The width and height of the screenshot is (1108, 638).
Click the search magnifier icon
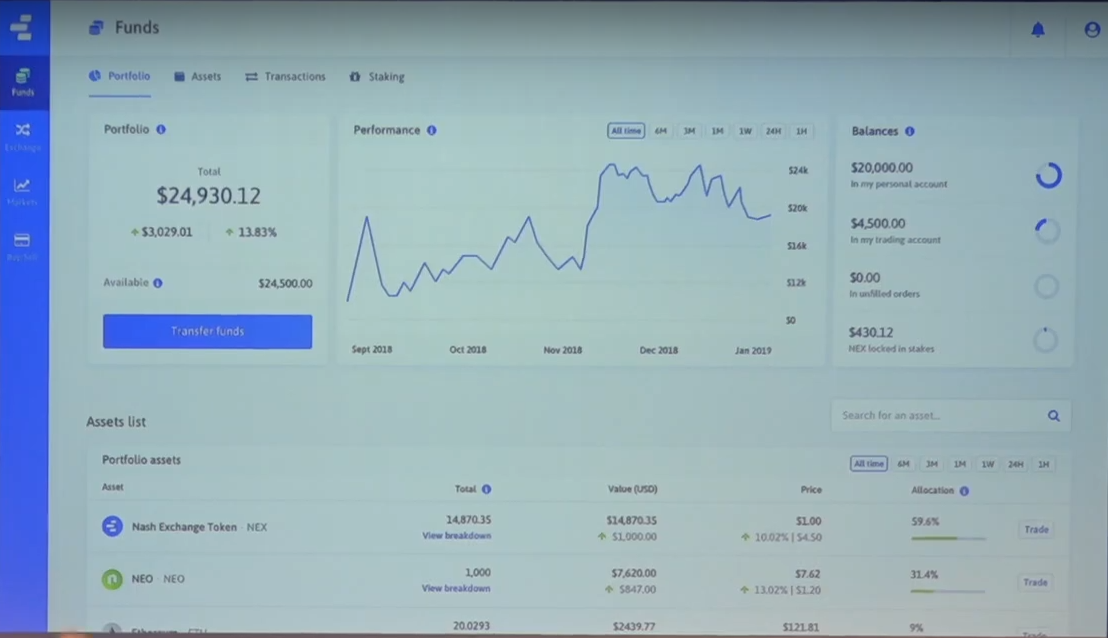[x=1054, y=416]
